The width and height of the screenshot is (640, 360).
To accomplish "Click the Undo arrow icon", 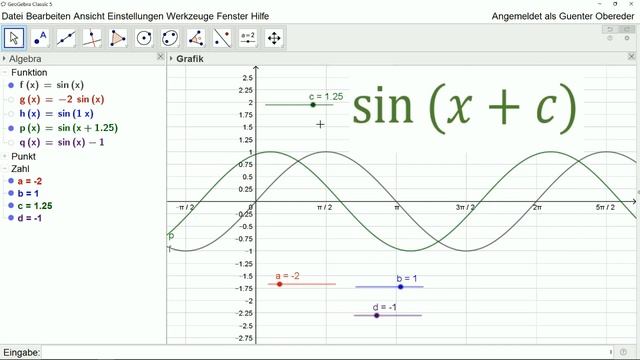I will [610, 29].
